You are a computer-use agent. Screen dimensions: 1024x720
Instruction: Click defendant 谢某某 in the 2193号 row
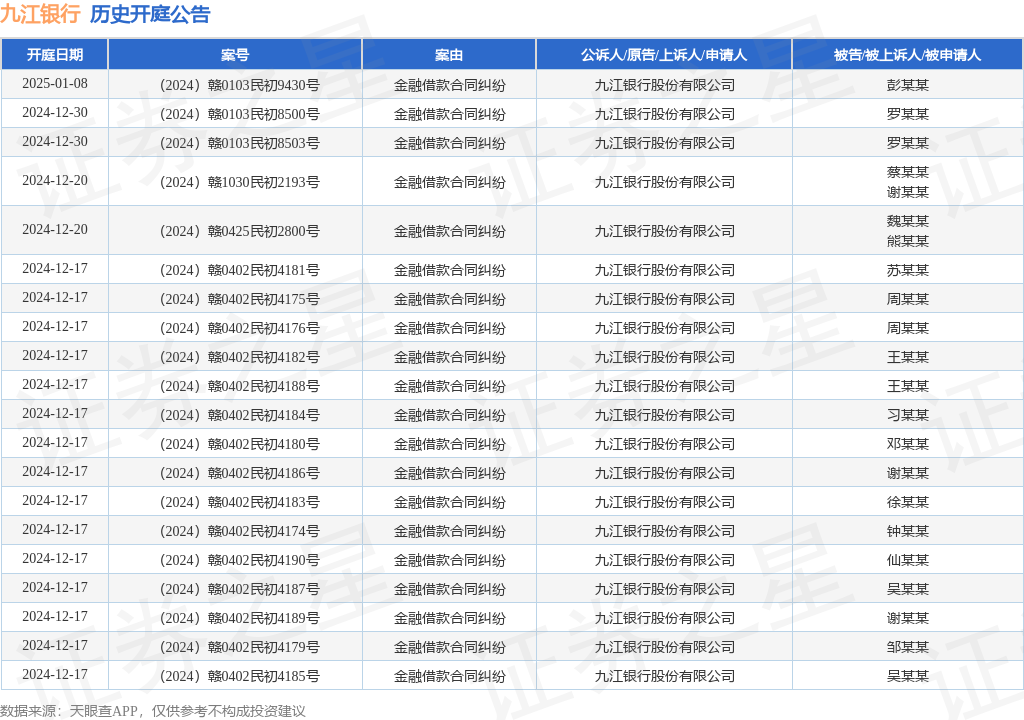[908, 192]
